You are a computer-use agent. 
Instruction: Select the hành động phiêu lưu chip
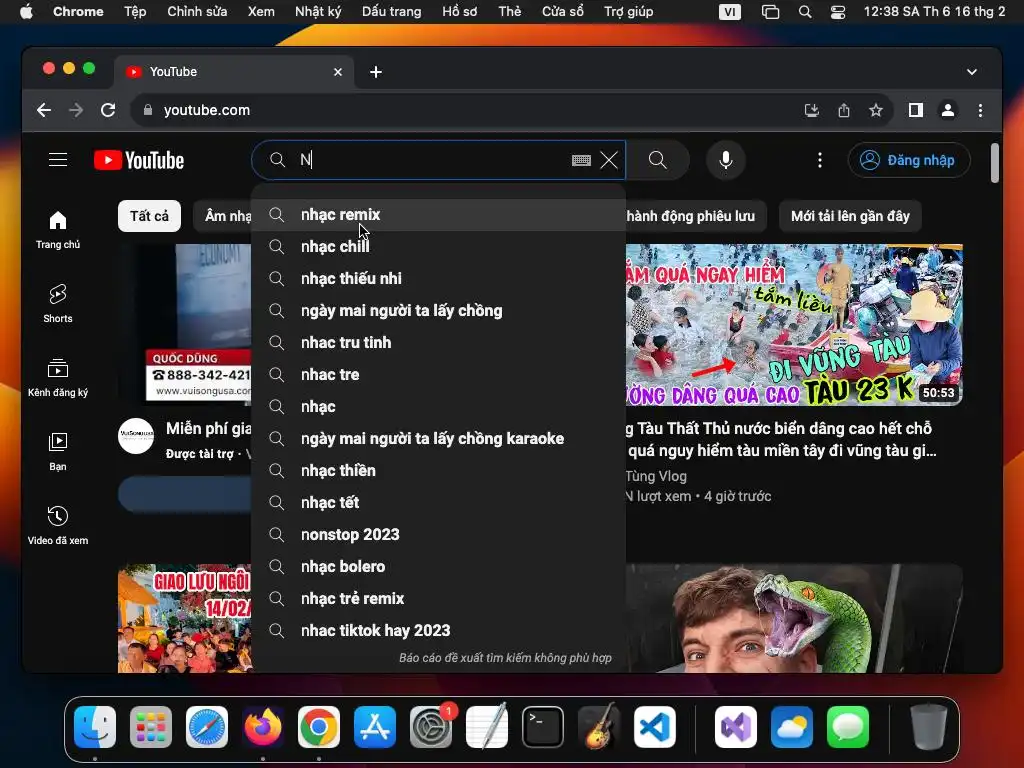pyautogui.click(x=695, y=216)
